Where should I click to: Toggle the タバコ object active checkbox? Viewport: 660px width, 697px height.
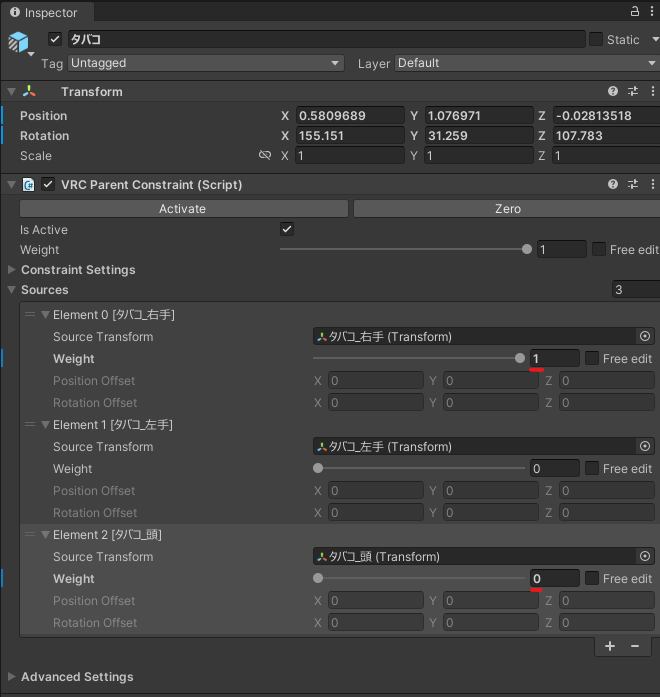click(x=55, y=39)
